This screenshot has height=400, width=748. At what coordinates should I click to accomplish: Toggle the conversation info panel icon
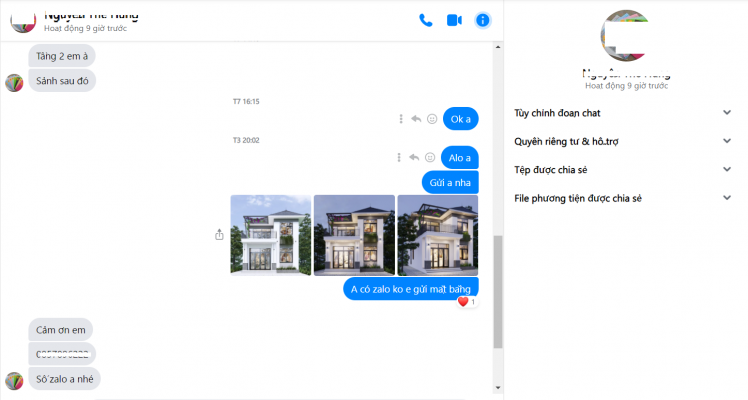(x=483, y=20)
